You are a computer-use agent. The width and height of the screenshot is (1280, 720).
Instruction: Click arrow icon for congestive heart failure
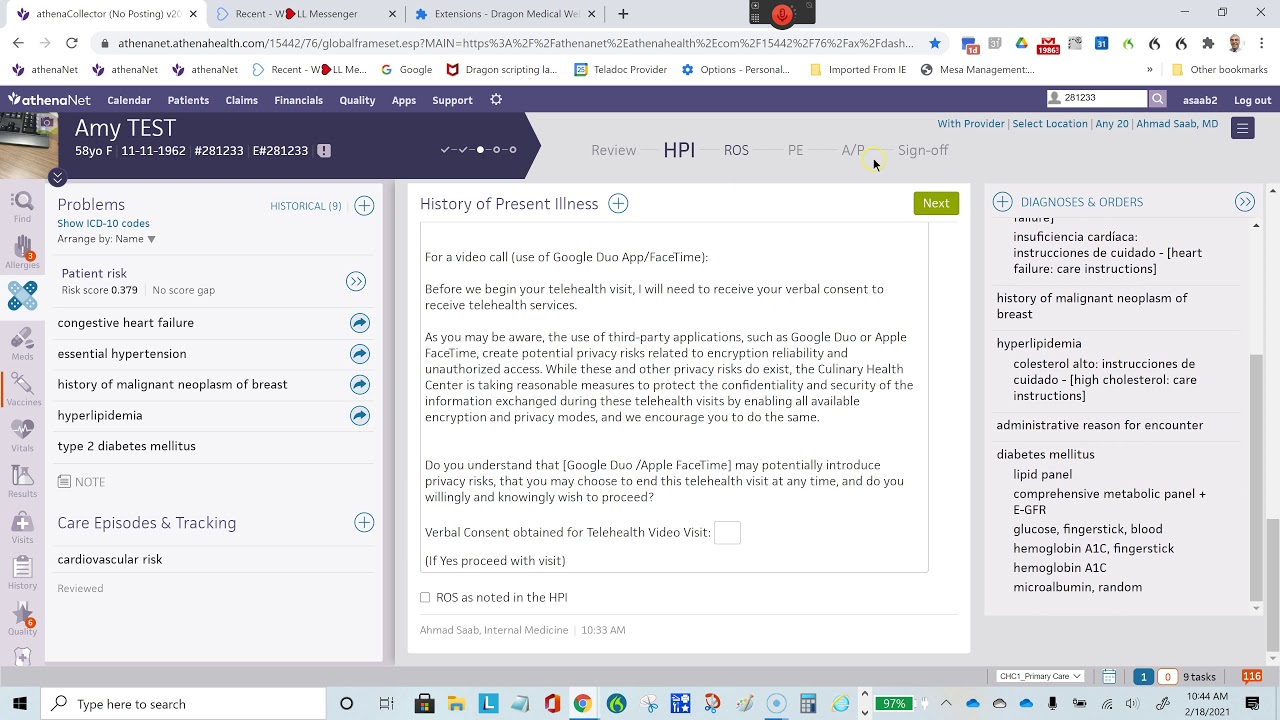360,323
